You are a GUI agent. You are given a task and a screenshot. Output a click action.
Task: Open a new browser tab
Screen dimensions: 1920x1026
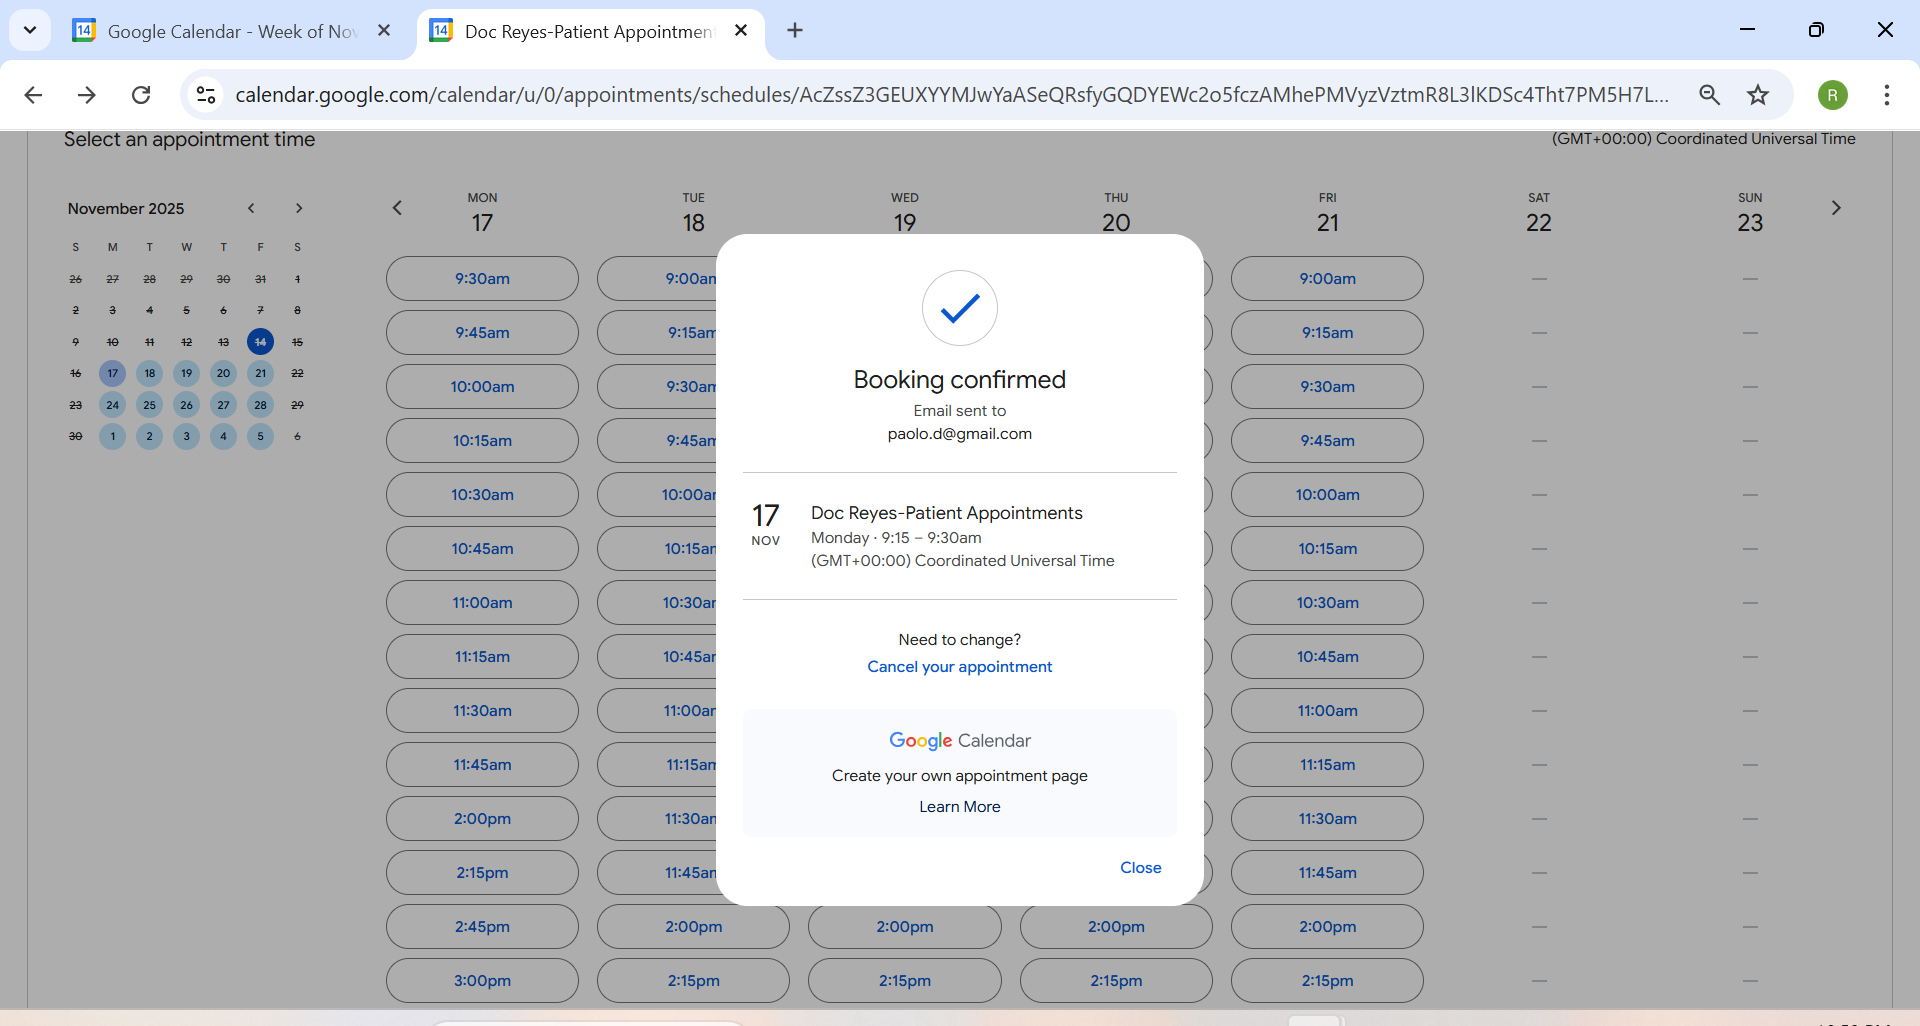click(x=795, y=31)
